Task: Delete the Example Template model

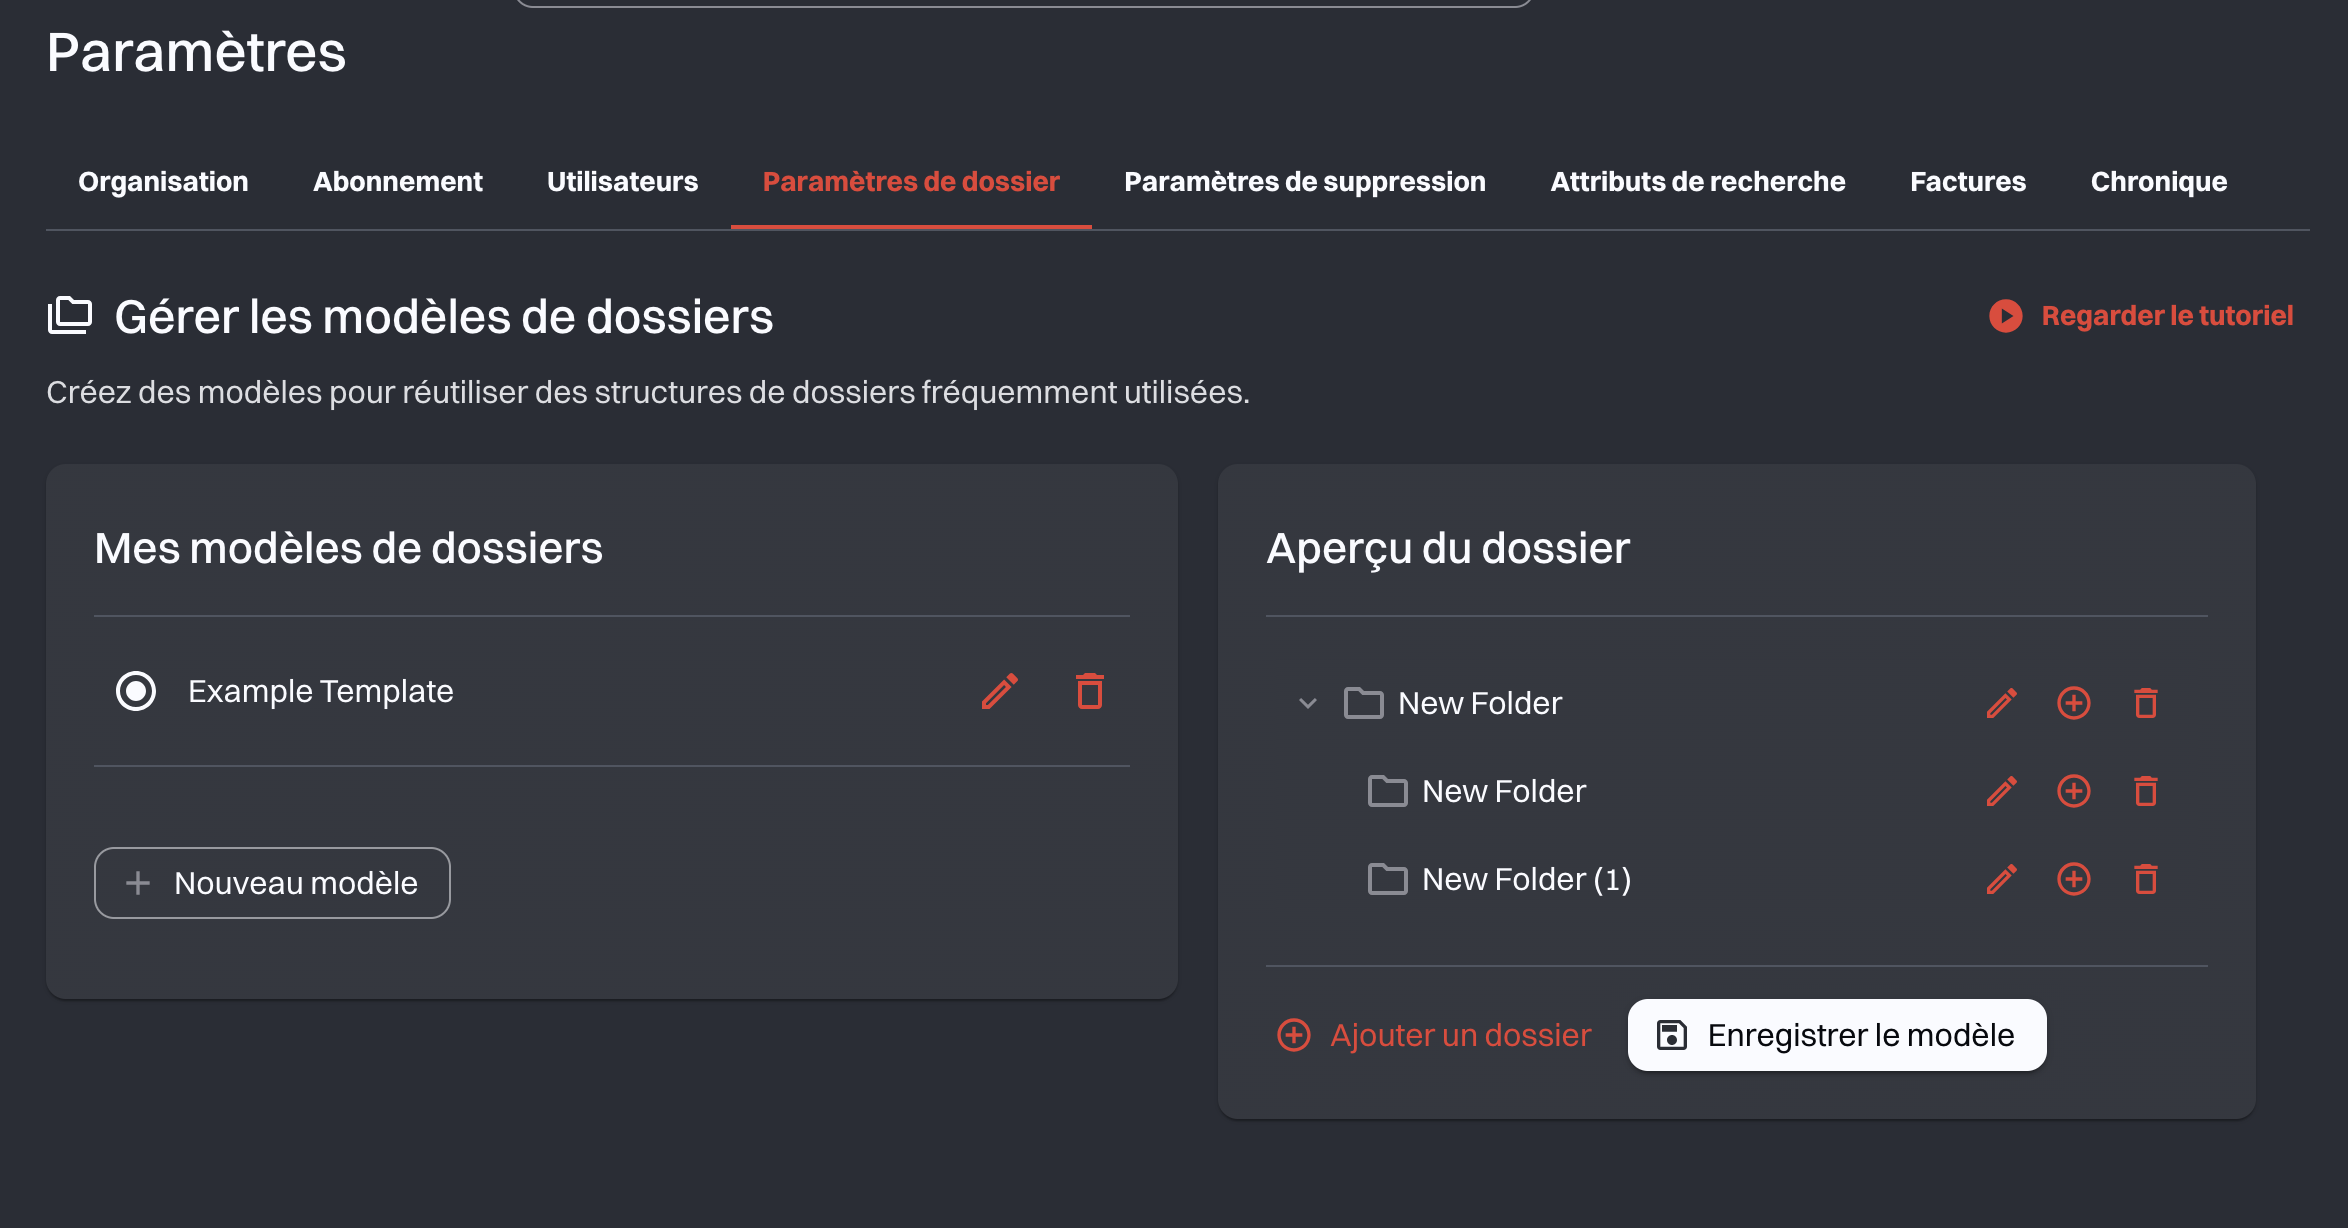Action: pos(1089,691)
